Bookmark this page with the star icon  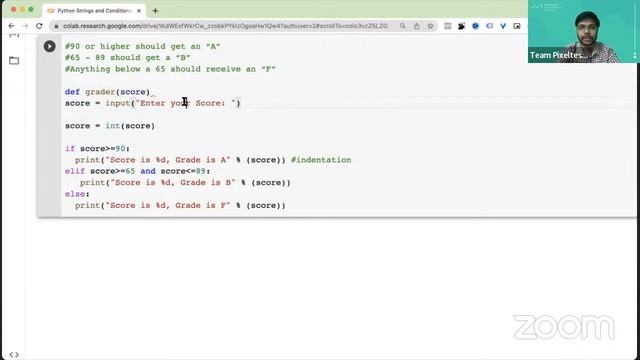(x=430, y=26)
